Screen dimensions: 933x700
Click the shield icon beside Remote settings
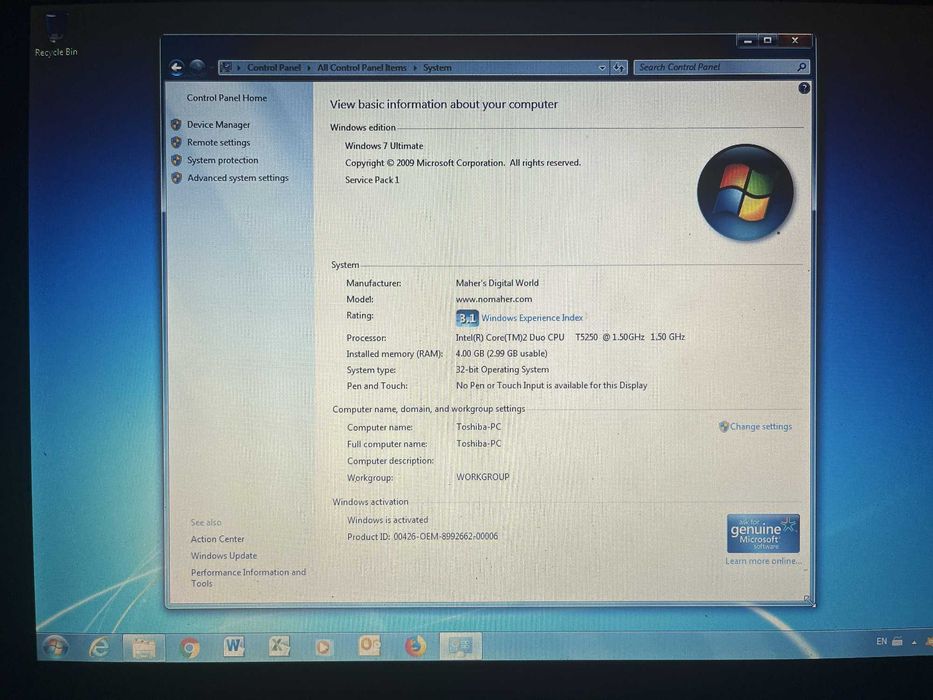pos(176,142)
